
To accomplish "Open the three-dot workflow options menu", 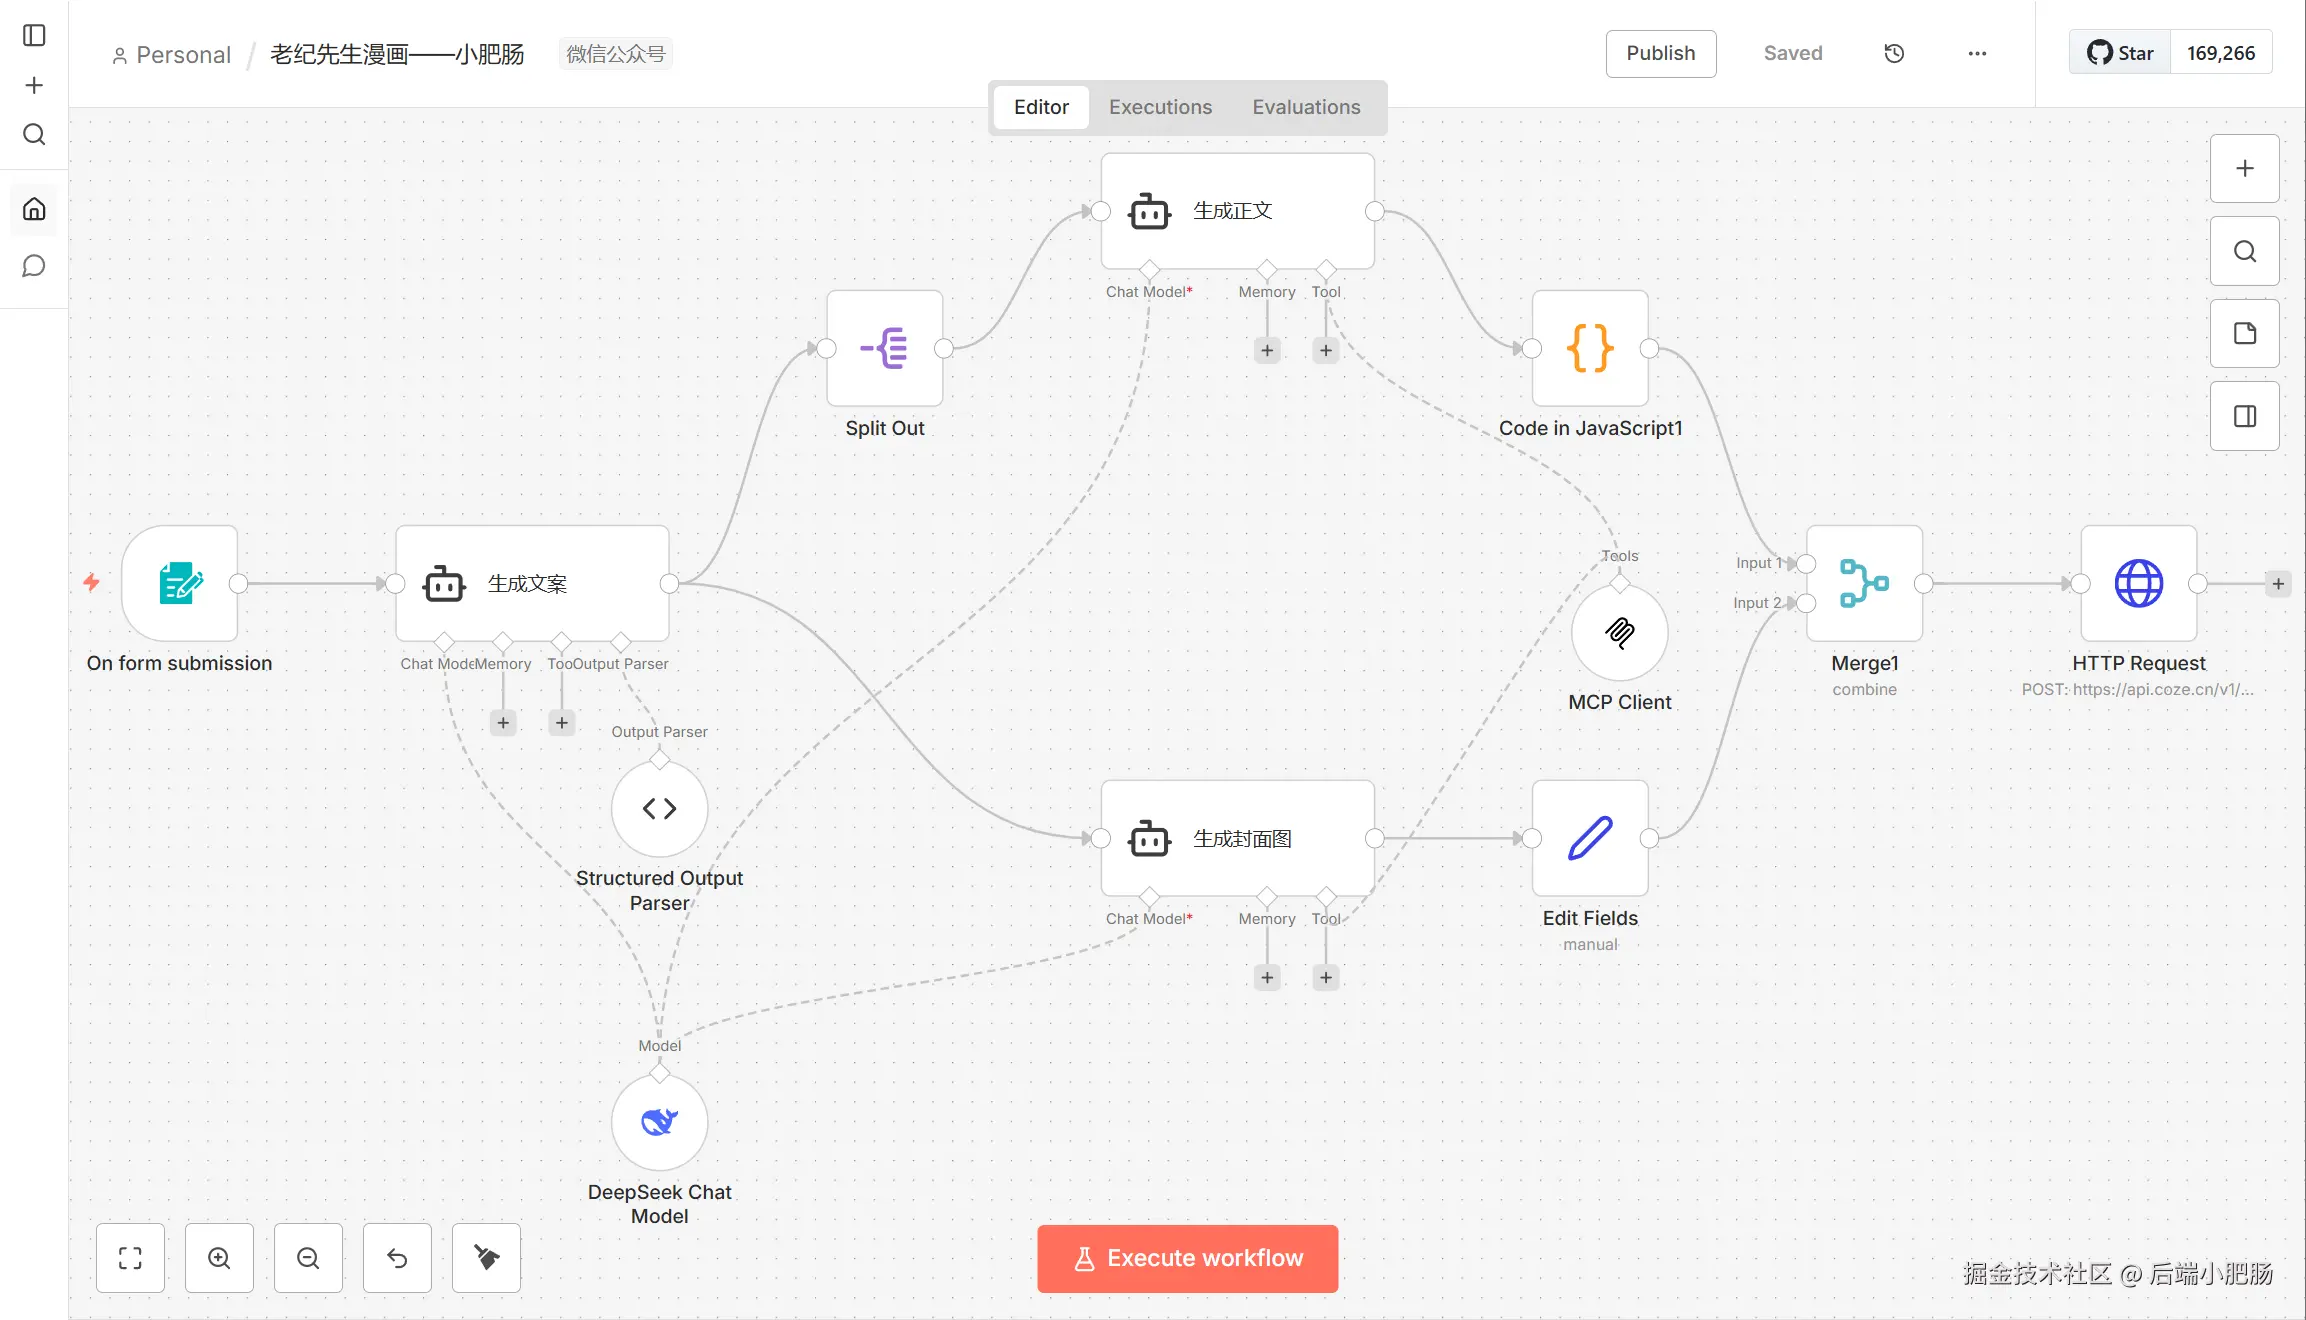I will pyautogui.click(x=1977, y=54).
